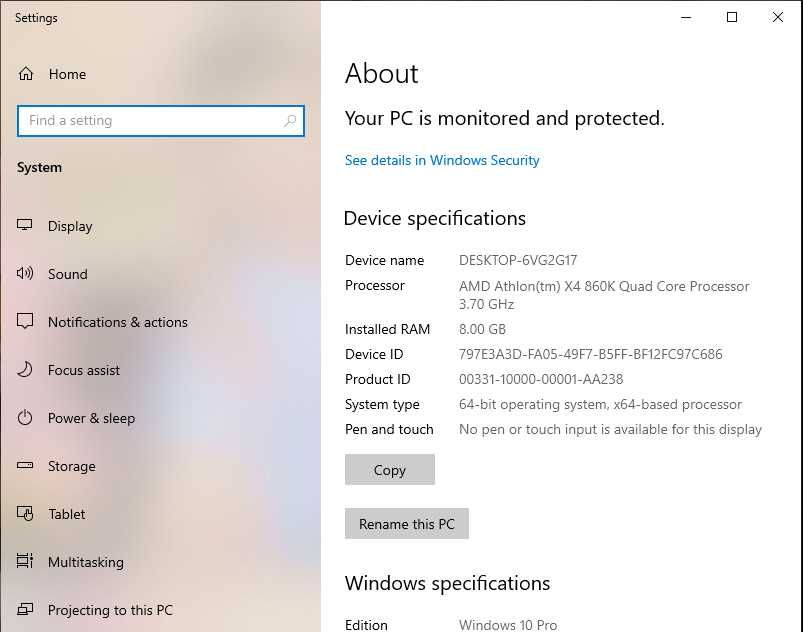Click the Storage drive icon
Screen dimensions: 803x632
(x=26, y=466)
